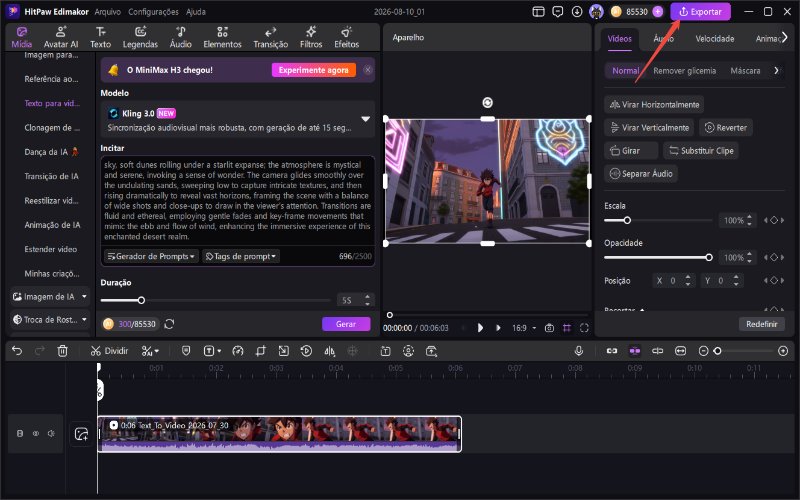This screenshot has width=800, height=500.
Task: Toggle Posição keyframe diamond
Action: click(x=774, y=281)
